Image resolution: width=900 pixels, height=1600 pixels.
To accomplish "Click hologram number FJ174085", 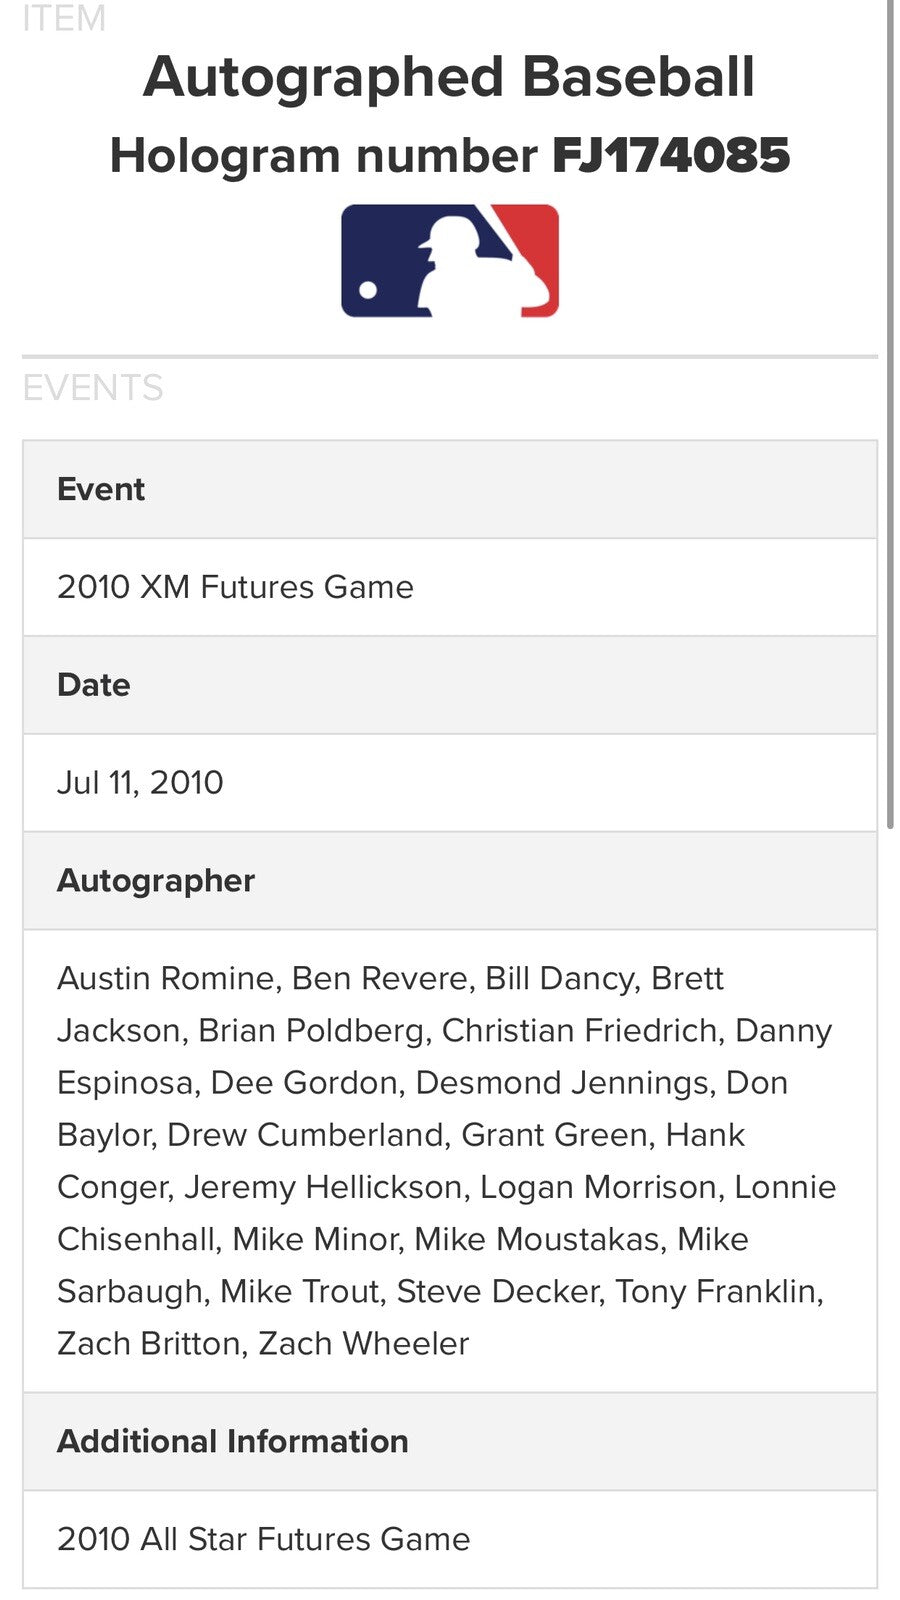I will click(x=671, y=156).
